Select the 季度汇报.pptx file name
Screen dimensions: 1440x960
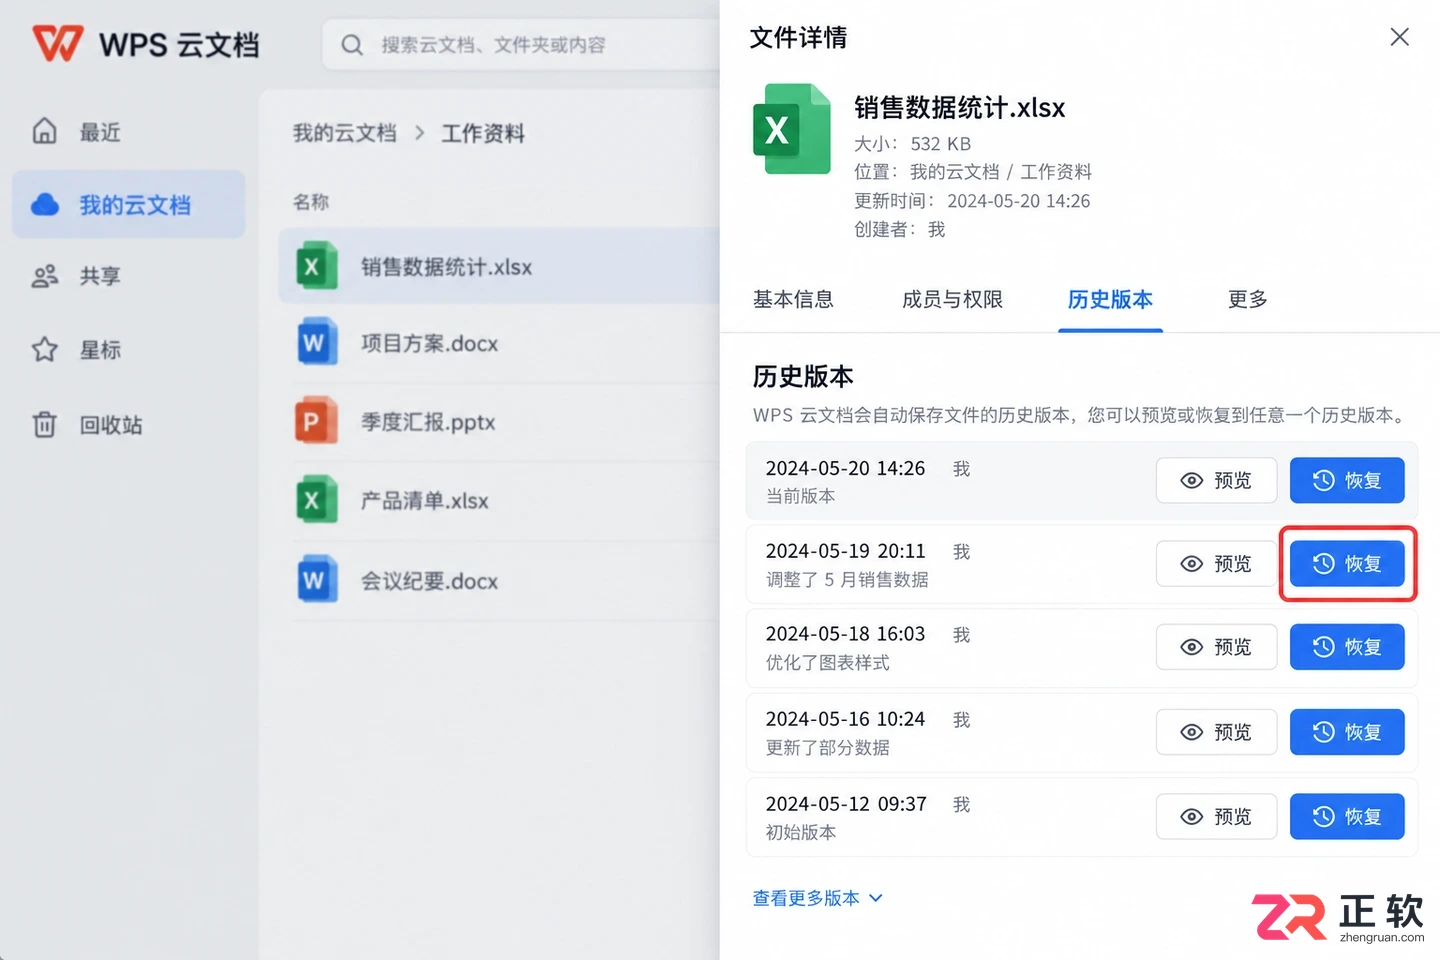point(428,422)
